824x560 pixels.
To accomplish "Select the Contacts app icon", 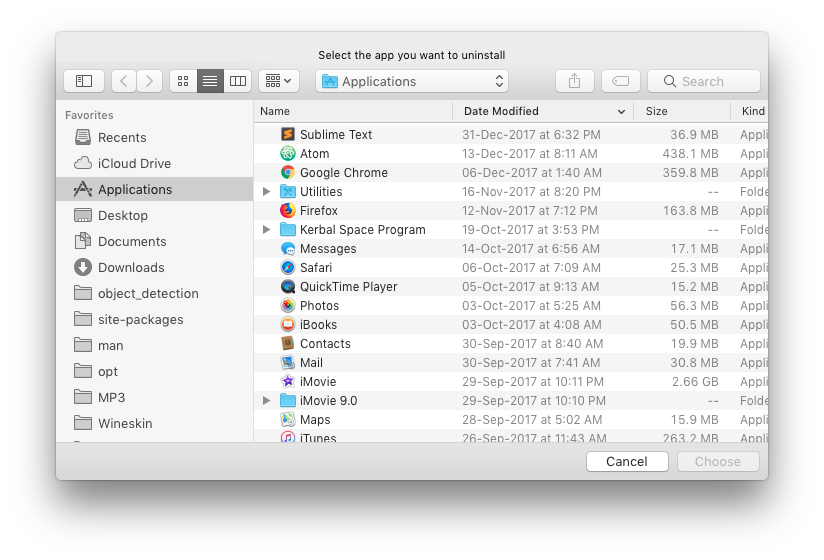I will (x=287, y=344).
